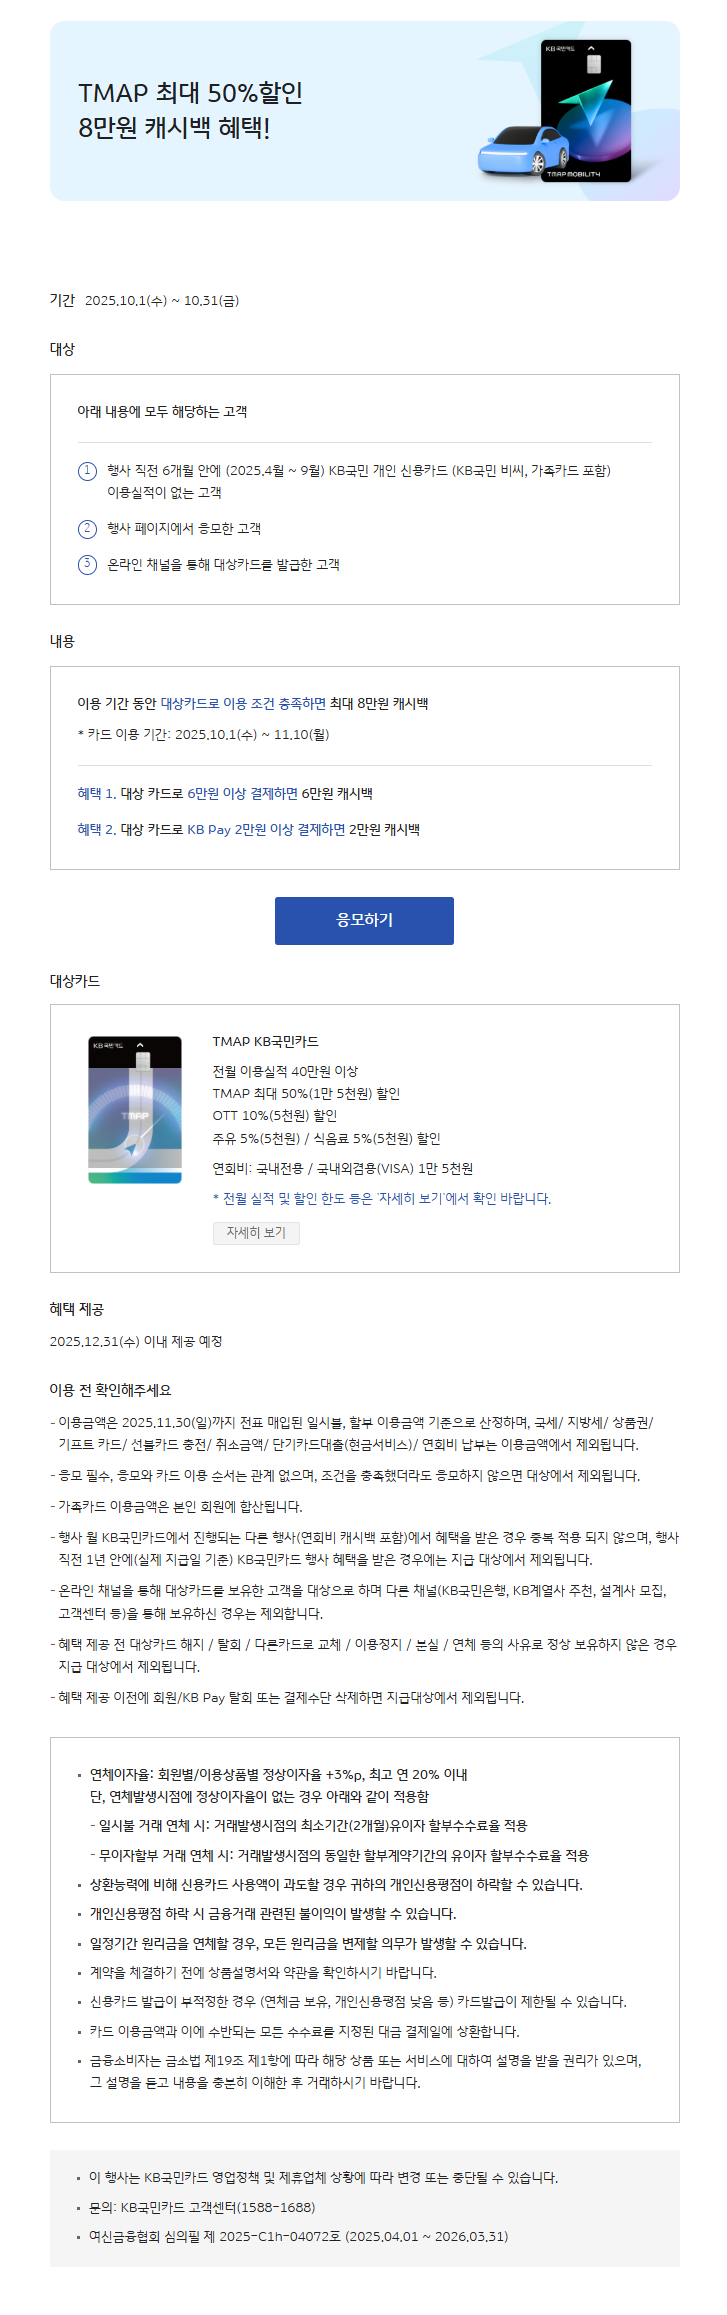Click the 문의: KB국민카드 고객센터(1588-1688) line
The image size is (727, 2315).
point(202,2207)
